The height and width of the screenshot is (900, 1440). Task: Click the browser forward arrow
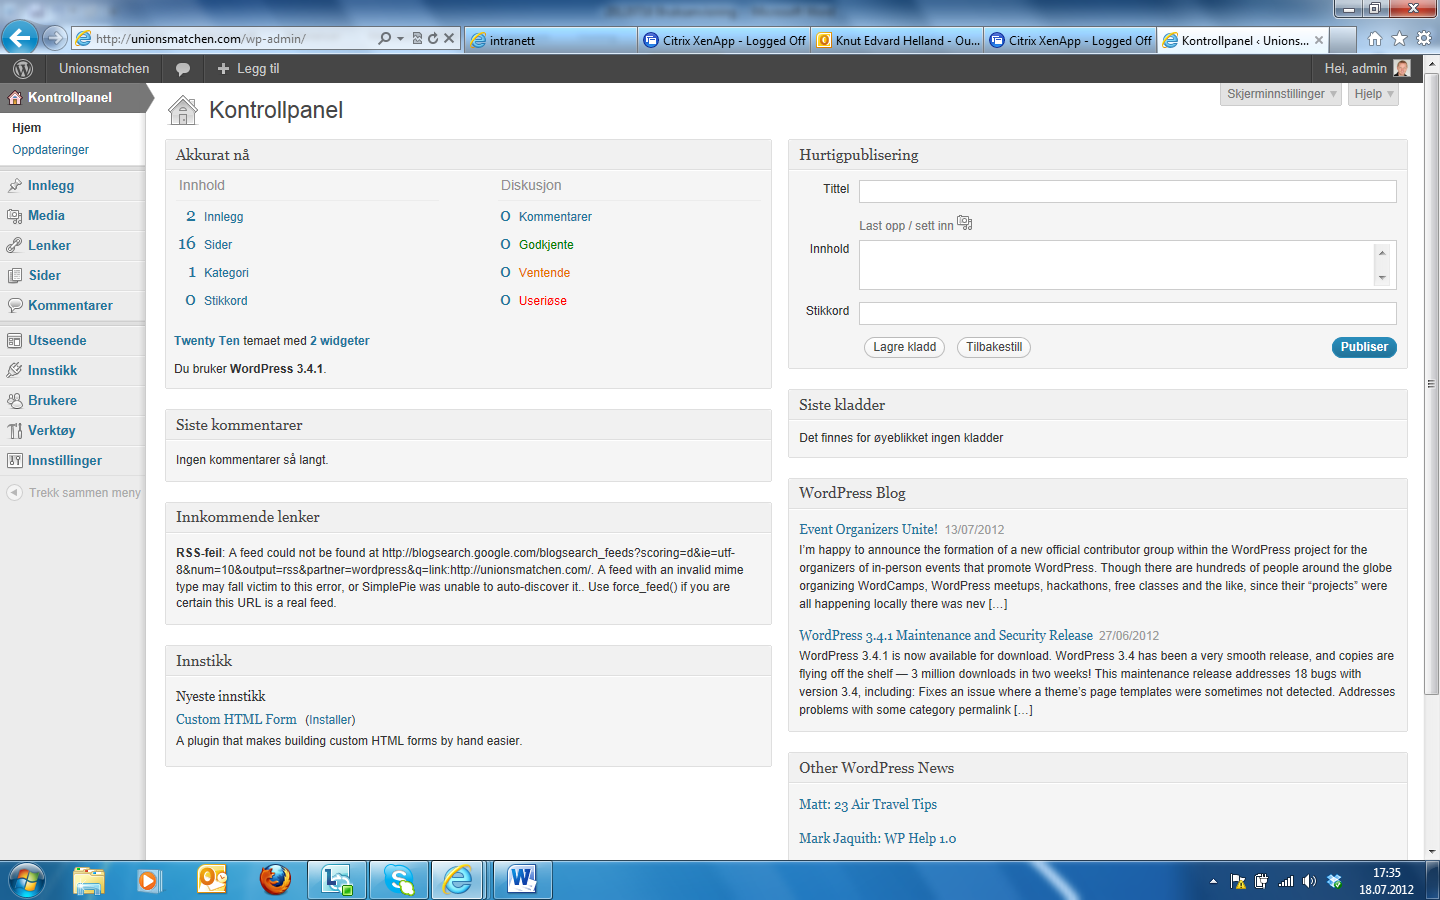point(55,38)
